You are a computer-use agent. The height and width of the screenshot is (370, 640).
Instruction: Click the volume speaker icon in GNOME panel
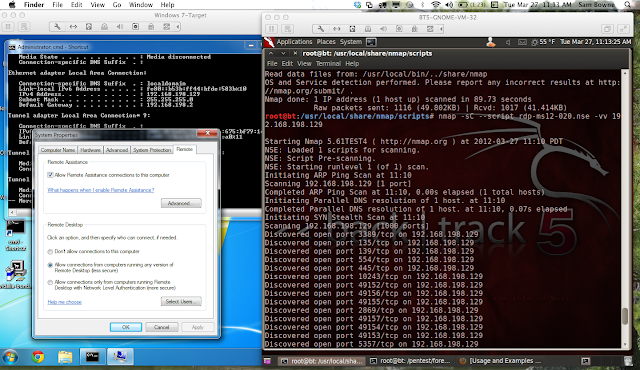(509, 42)
